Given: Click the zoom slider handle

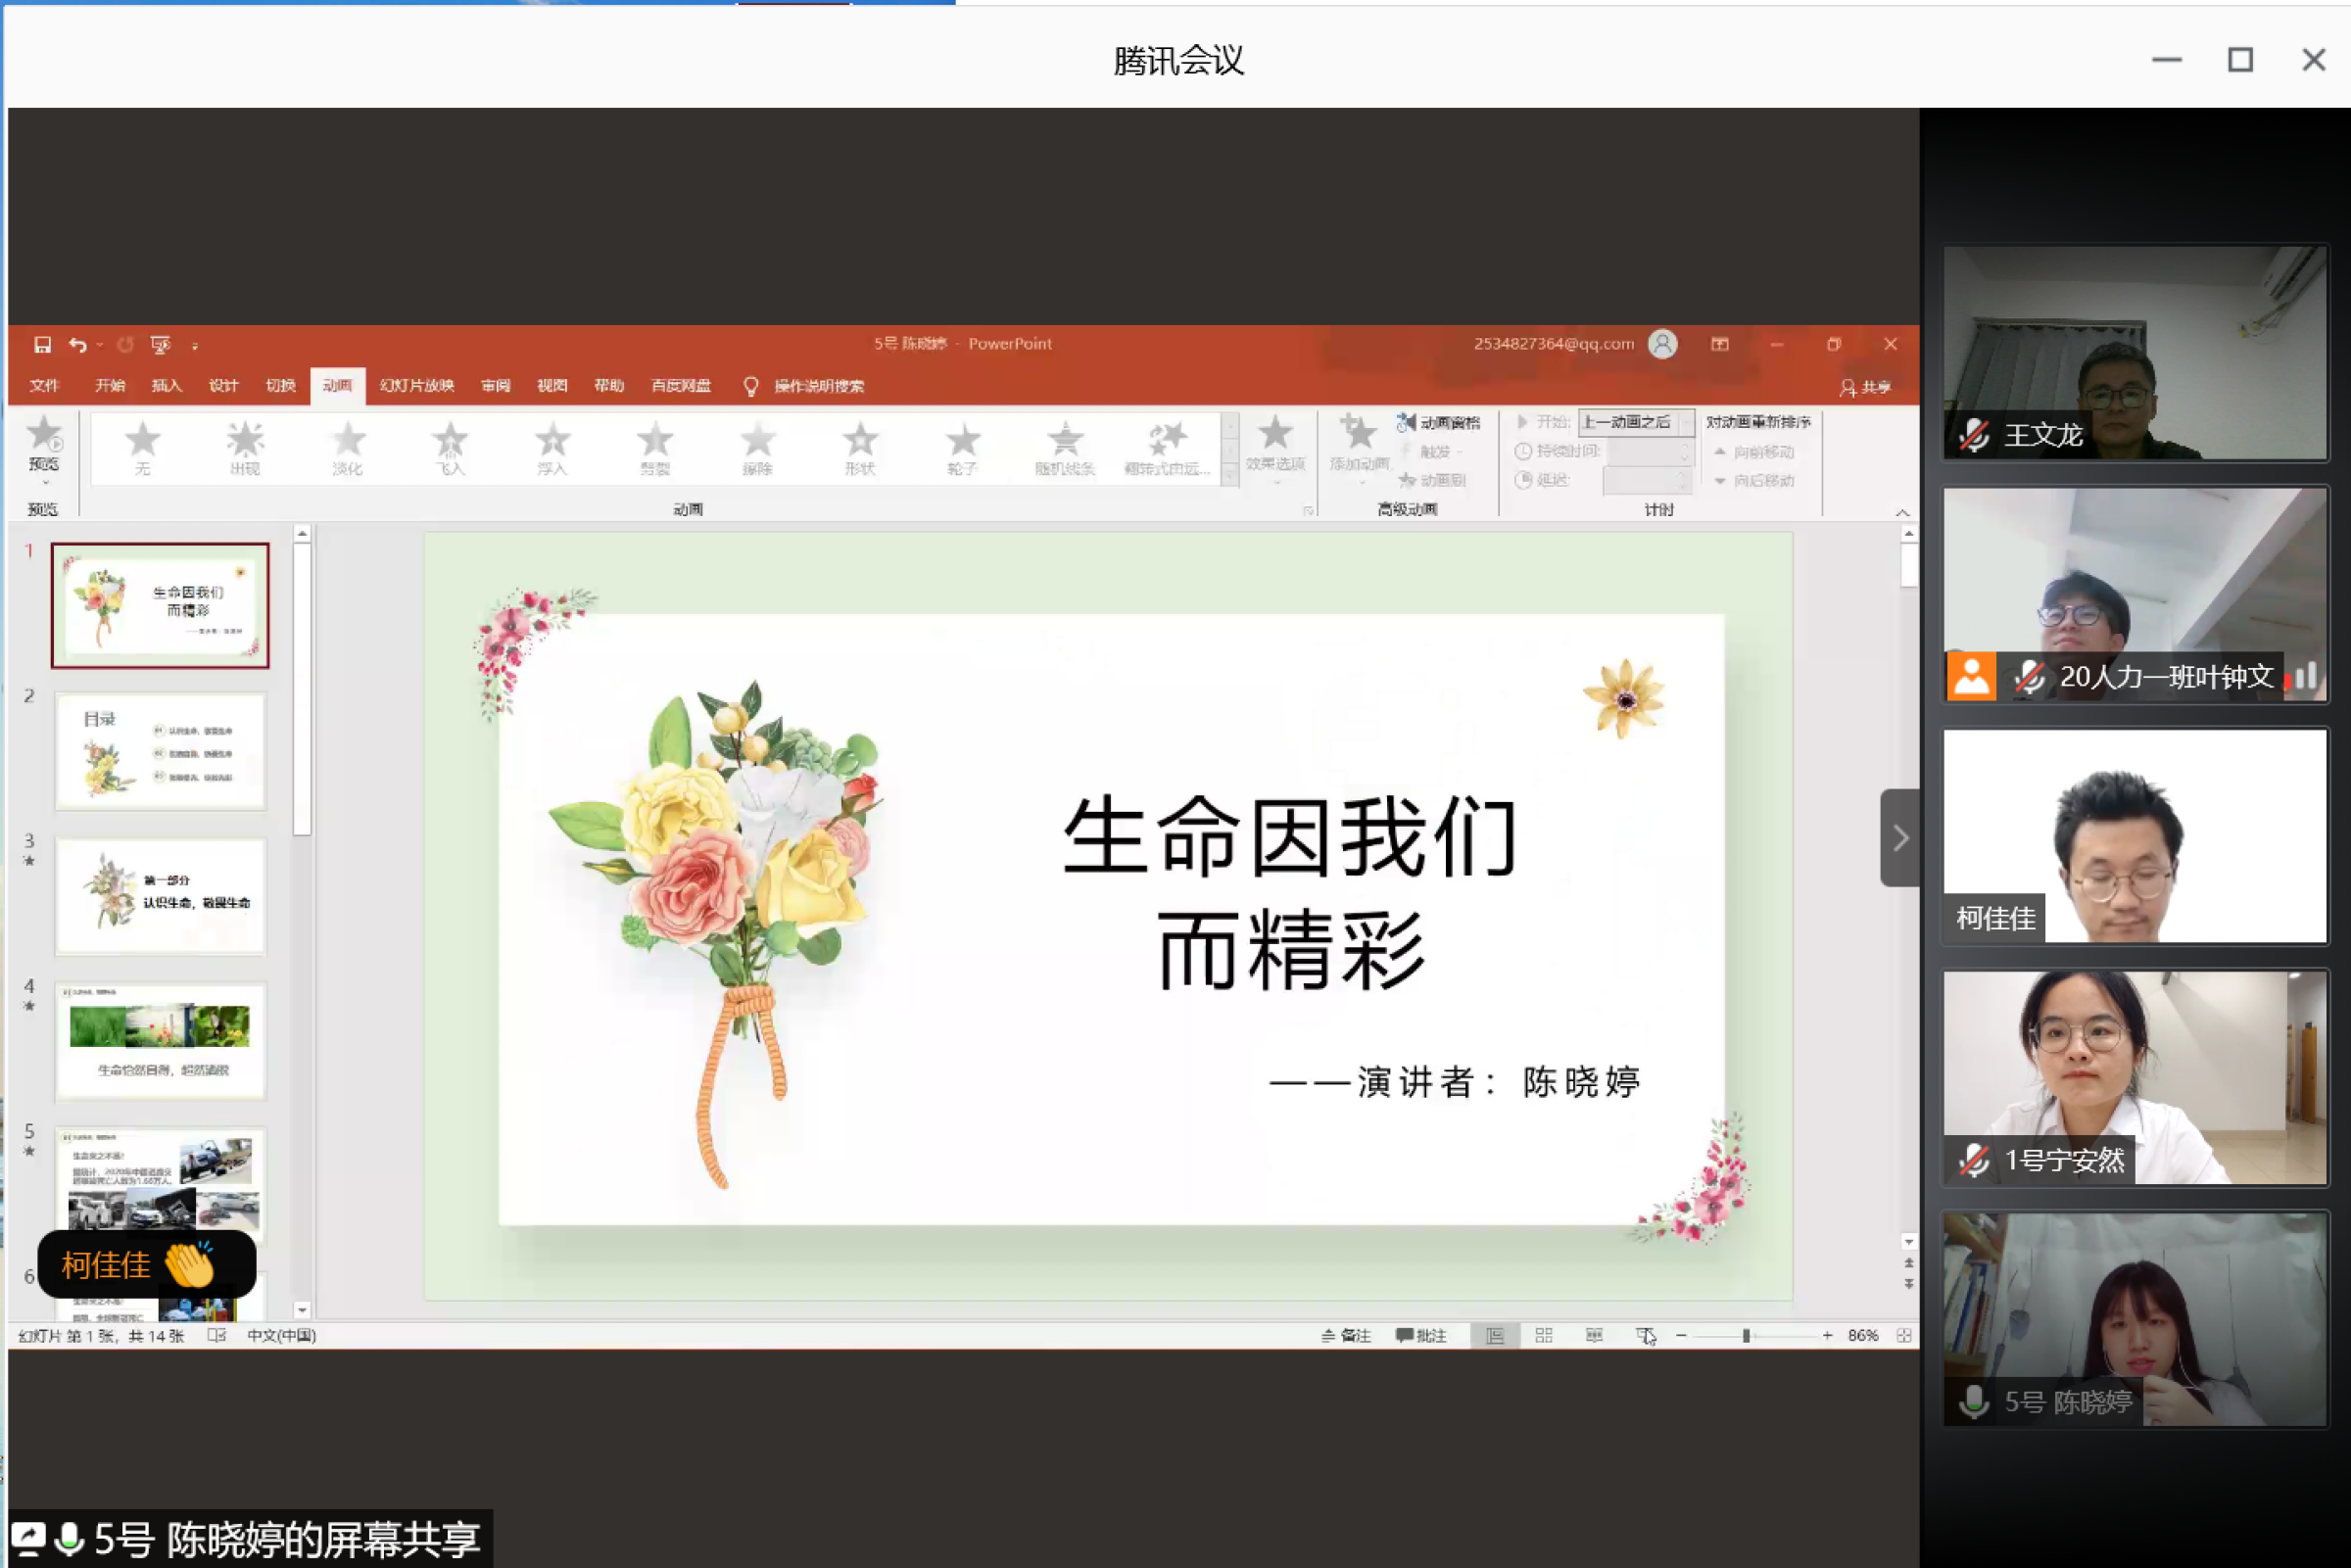Looking at the screenshot, I should pos(1746,1336).
